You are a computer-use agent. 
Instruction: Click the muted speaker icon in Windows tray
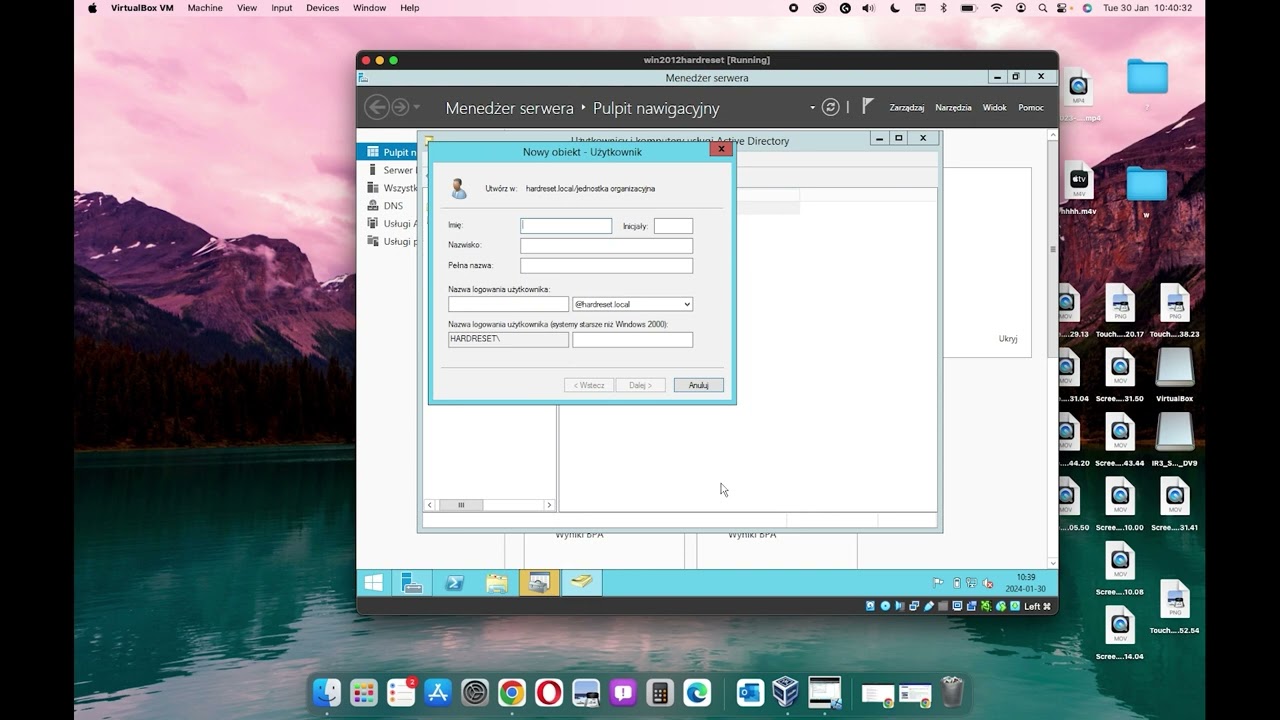987,583
